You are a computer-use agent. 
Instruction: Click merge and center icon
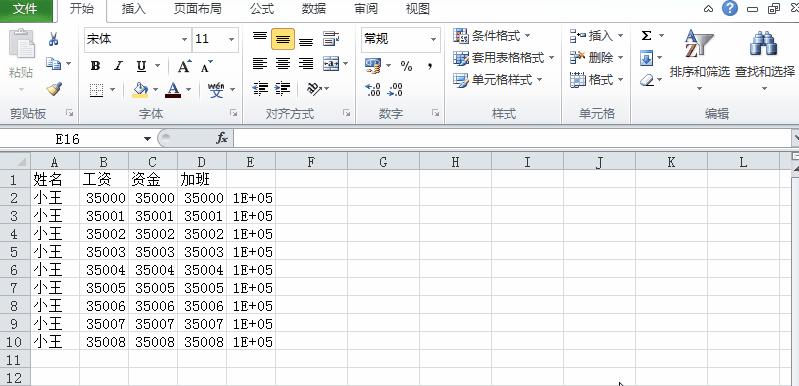331,64
